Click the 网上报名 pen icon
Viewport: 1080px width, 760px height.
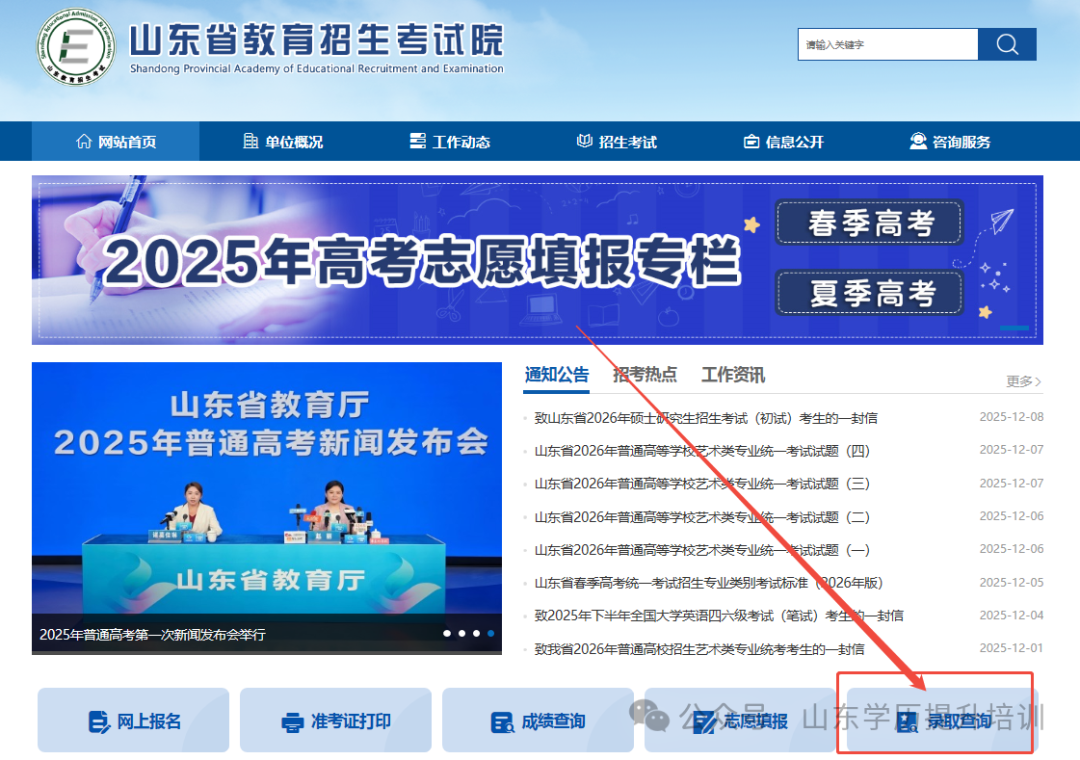(x=97, y=720)
